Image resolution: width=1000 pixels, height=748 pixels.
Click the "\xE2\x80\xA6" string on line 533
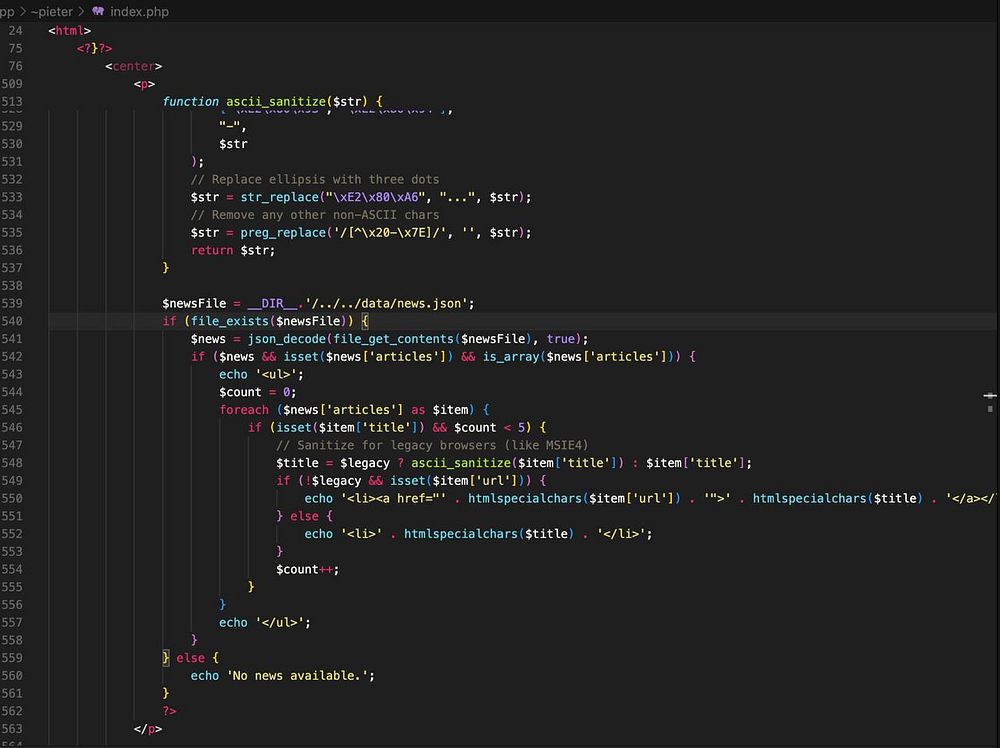pyautogui.click(x=375, y=198)
